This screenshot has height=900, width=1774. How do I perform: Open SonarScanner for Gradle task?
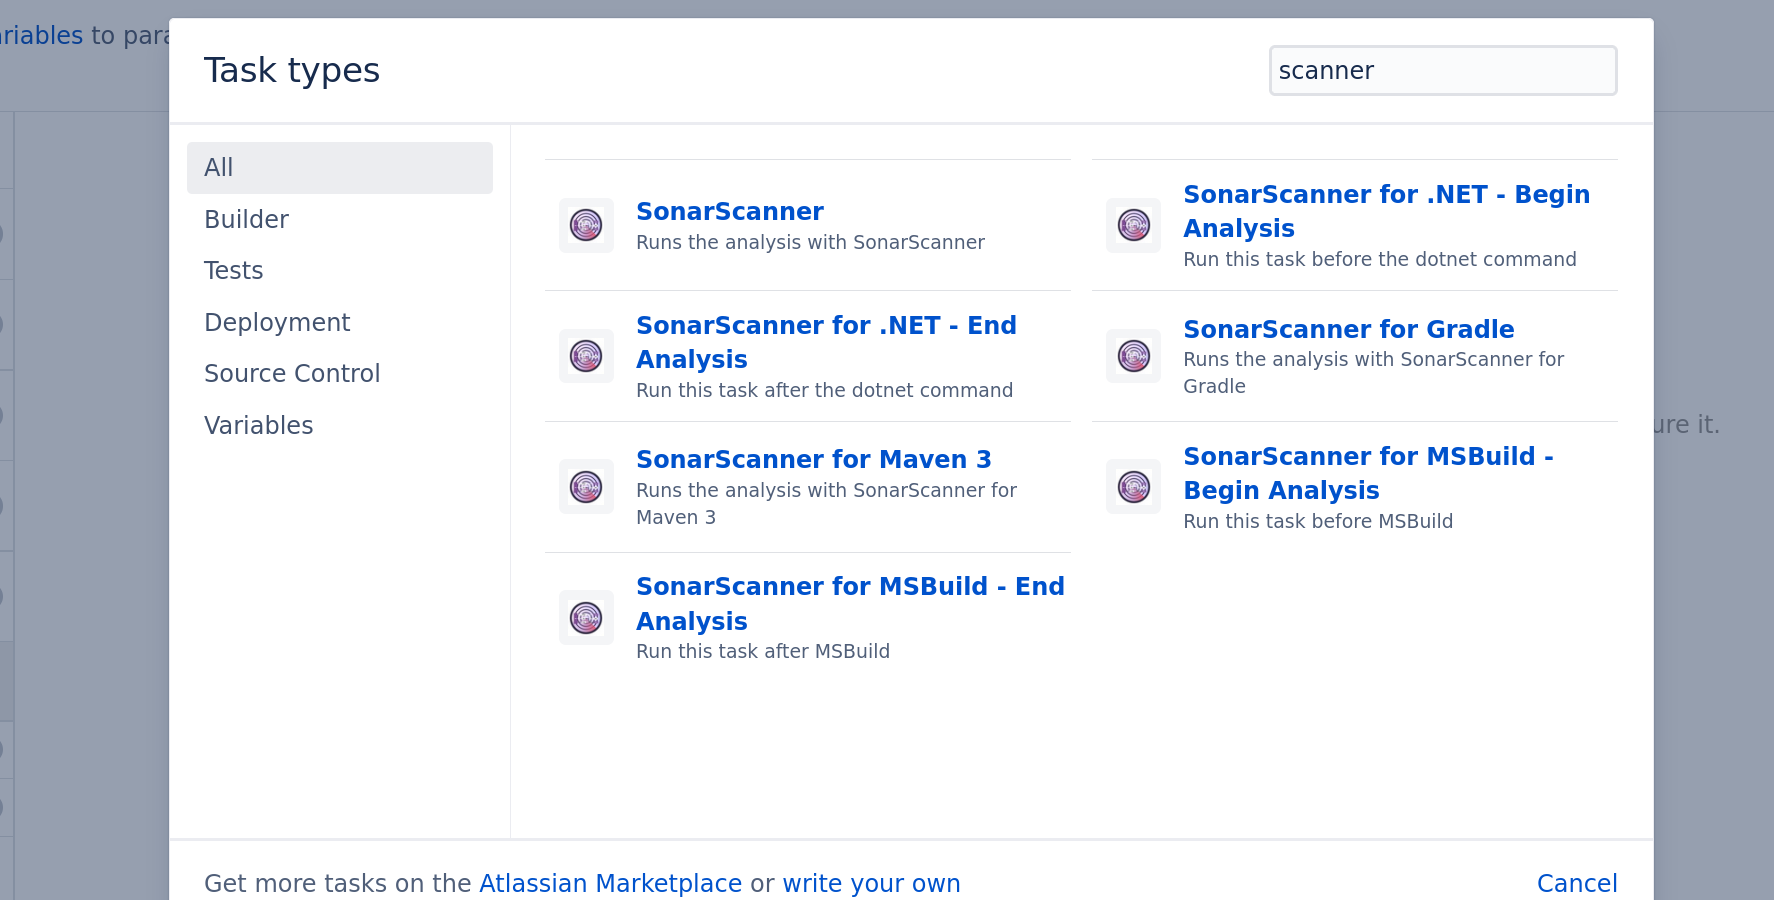point(1348,329)
